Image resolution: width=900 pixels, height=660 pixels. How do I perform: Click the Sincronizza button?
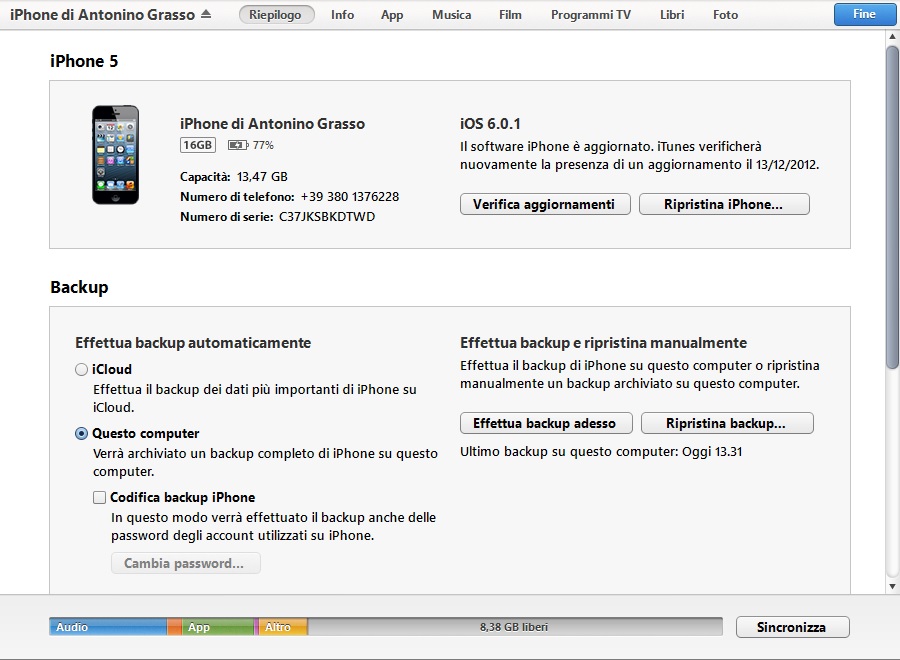[793, 627]
